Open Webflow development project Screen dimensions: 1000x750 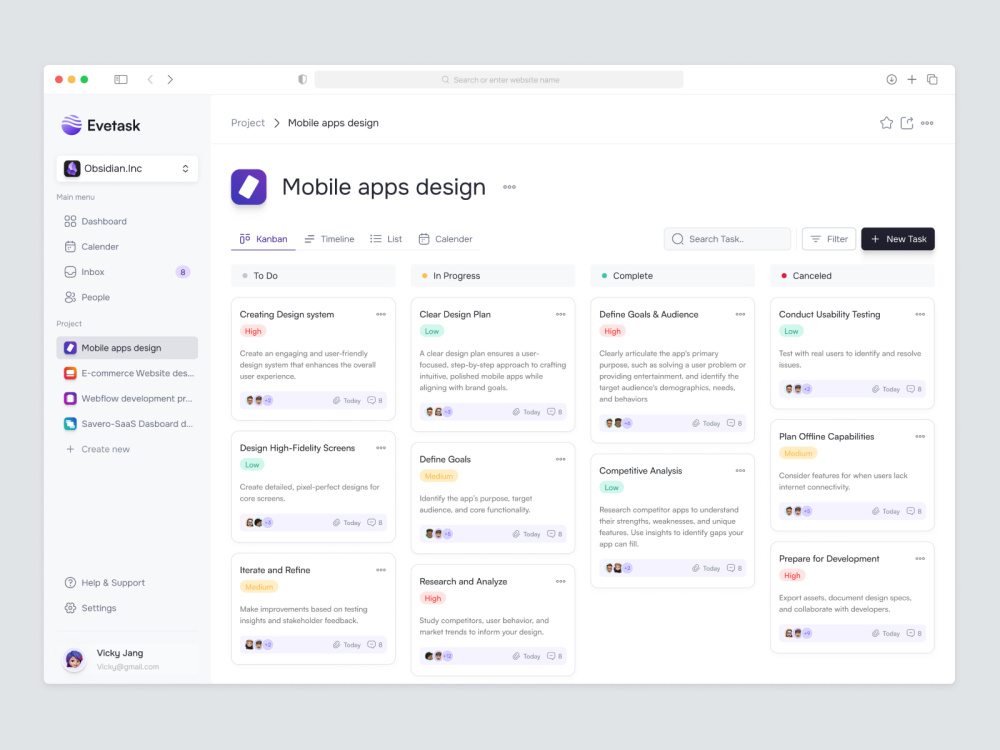point(127,399)
